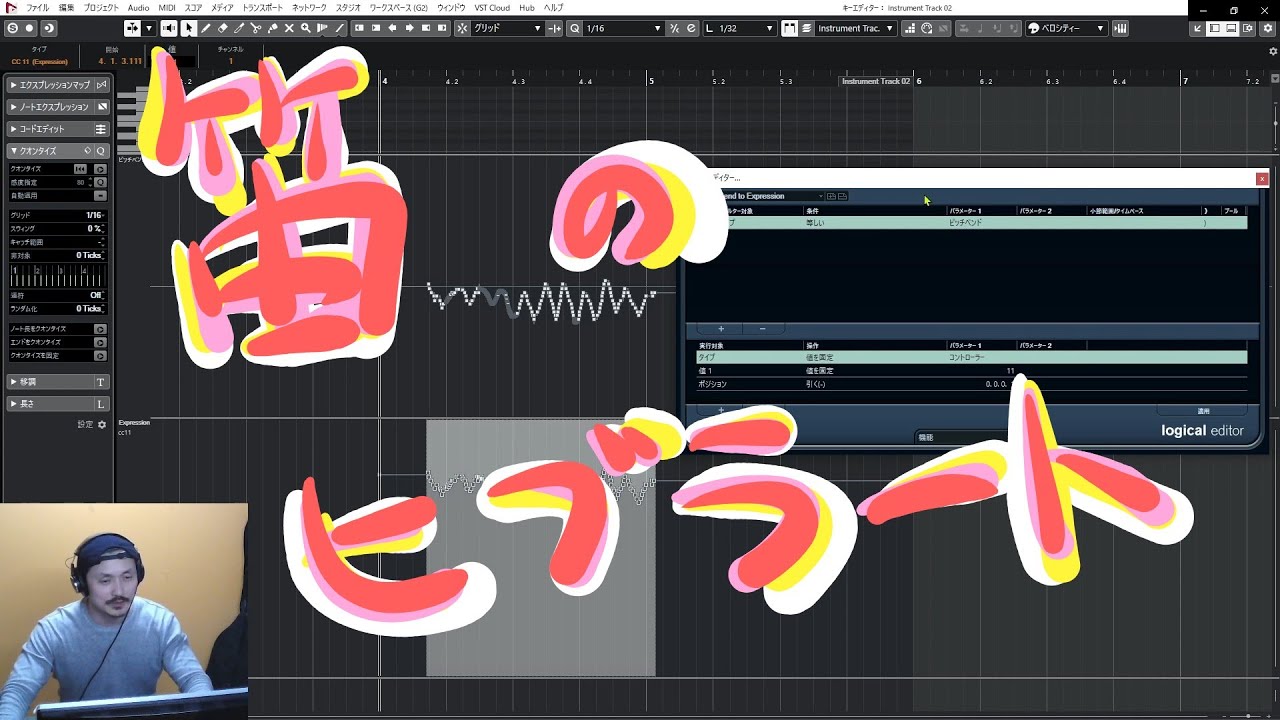The width and height of the screenshot is (1280, 720).
Task: Toggle Auto-Scroll in the toolbar
Action: [x=132, y=28]
